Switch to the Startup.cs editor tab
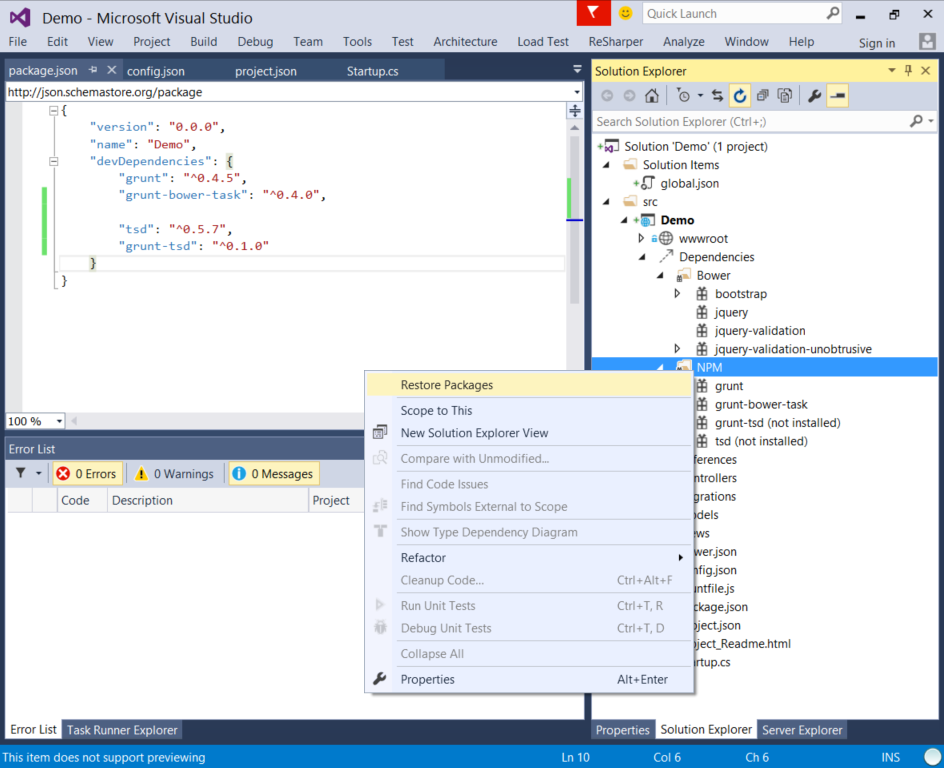The image size is (944, 768). point(372,72)
